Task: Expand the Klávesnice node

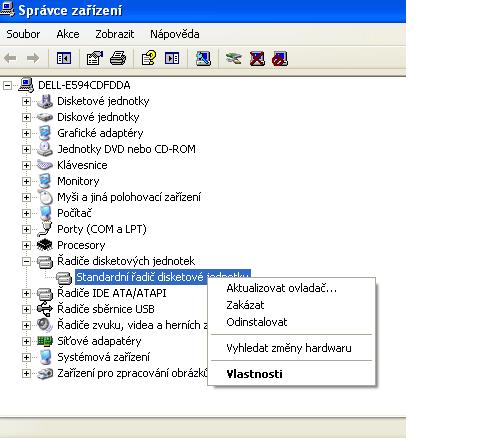Action: pyautogui.click(x=26, y=165)
